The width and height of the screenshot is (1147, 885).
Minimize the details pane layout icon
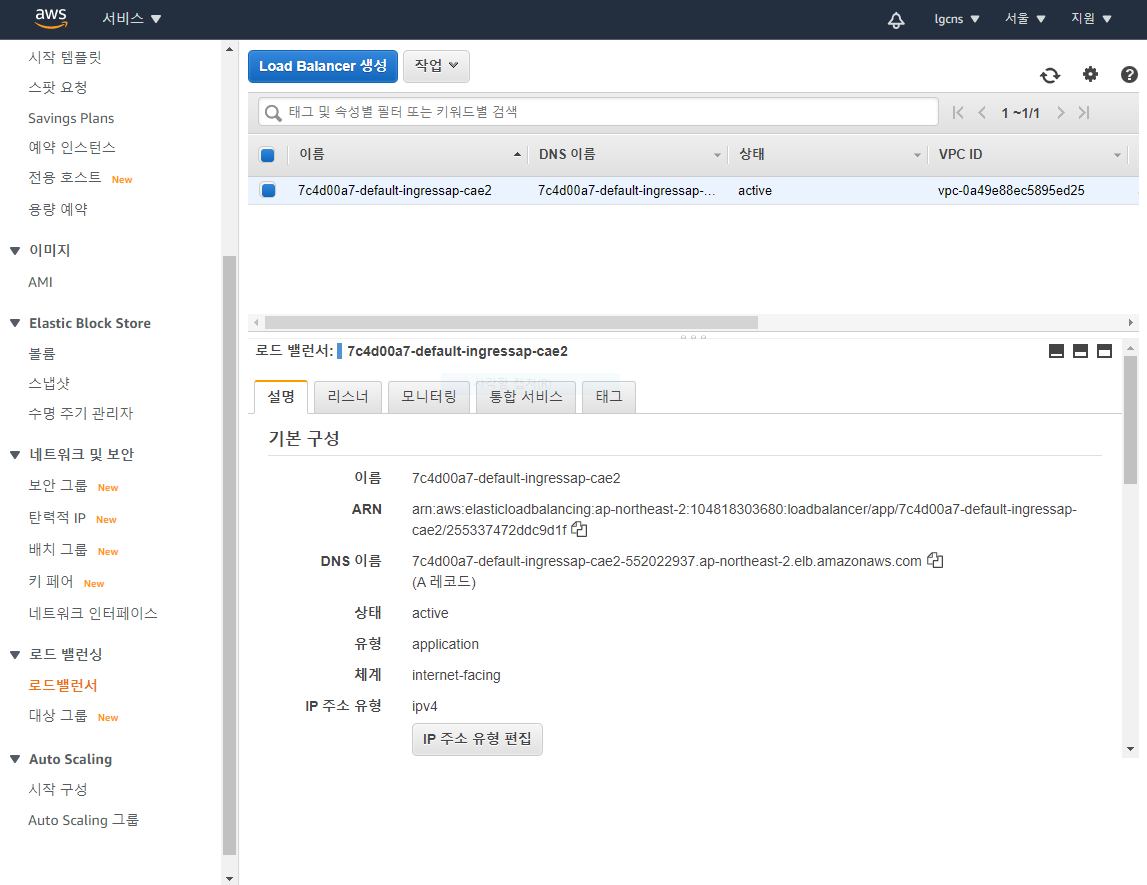[x=1056, y=351]
